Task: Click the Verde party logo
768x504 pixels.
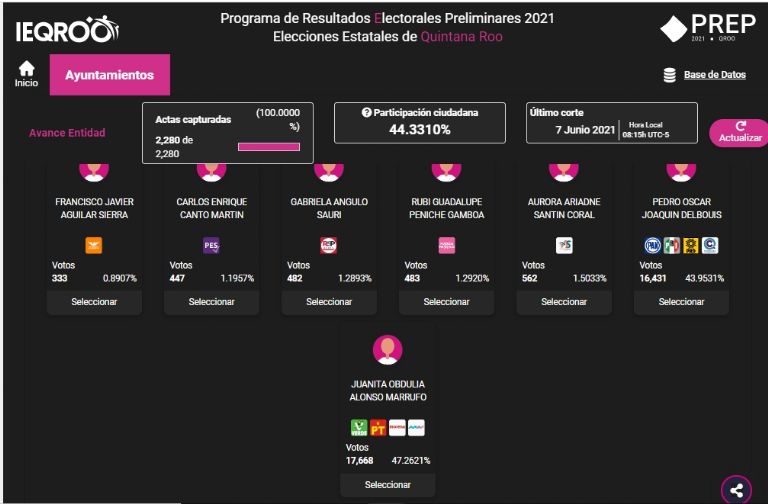Action: pos(359,428)
